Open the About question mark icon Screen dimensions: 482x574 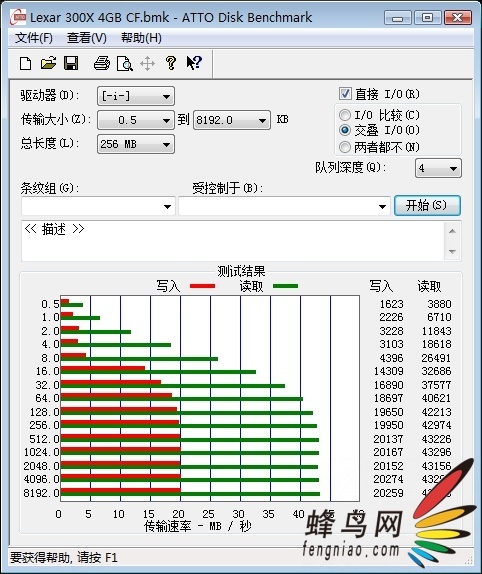[x=171, y=63]
